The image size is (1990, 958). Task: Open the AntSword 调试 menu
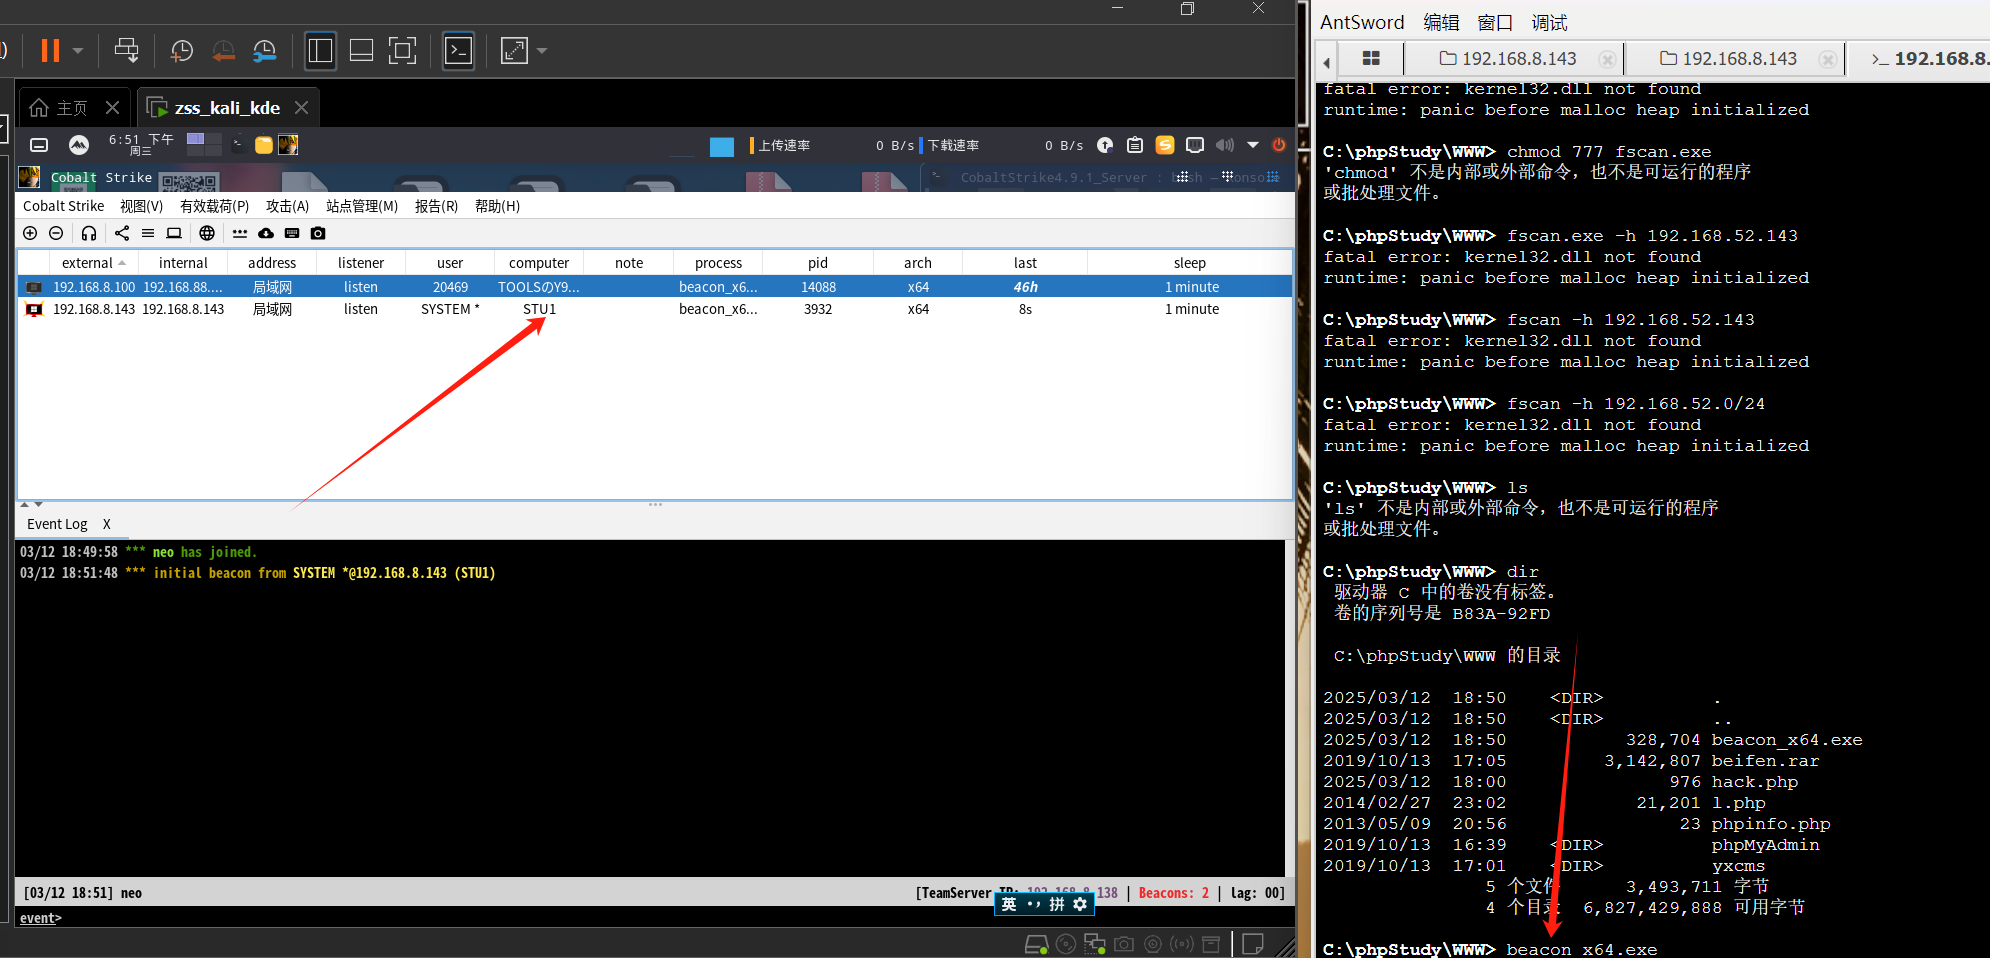pos(1549,22)
